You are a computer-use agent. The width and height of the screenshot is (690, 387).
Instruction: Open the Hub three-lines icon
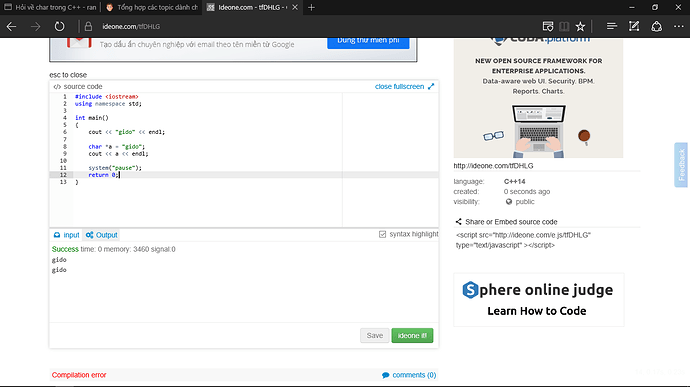pyautogui.click(x=612, y=26)
